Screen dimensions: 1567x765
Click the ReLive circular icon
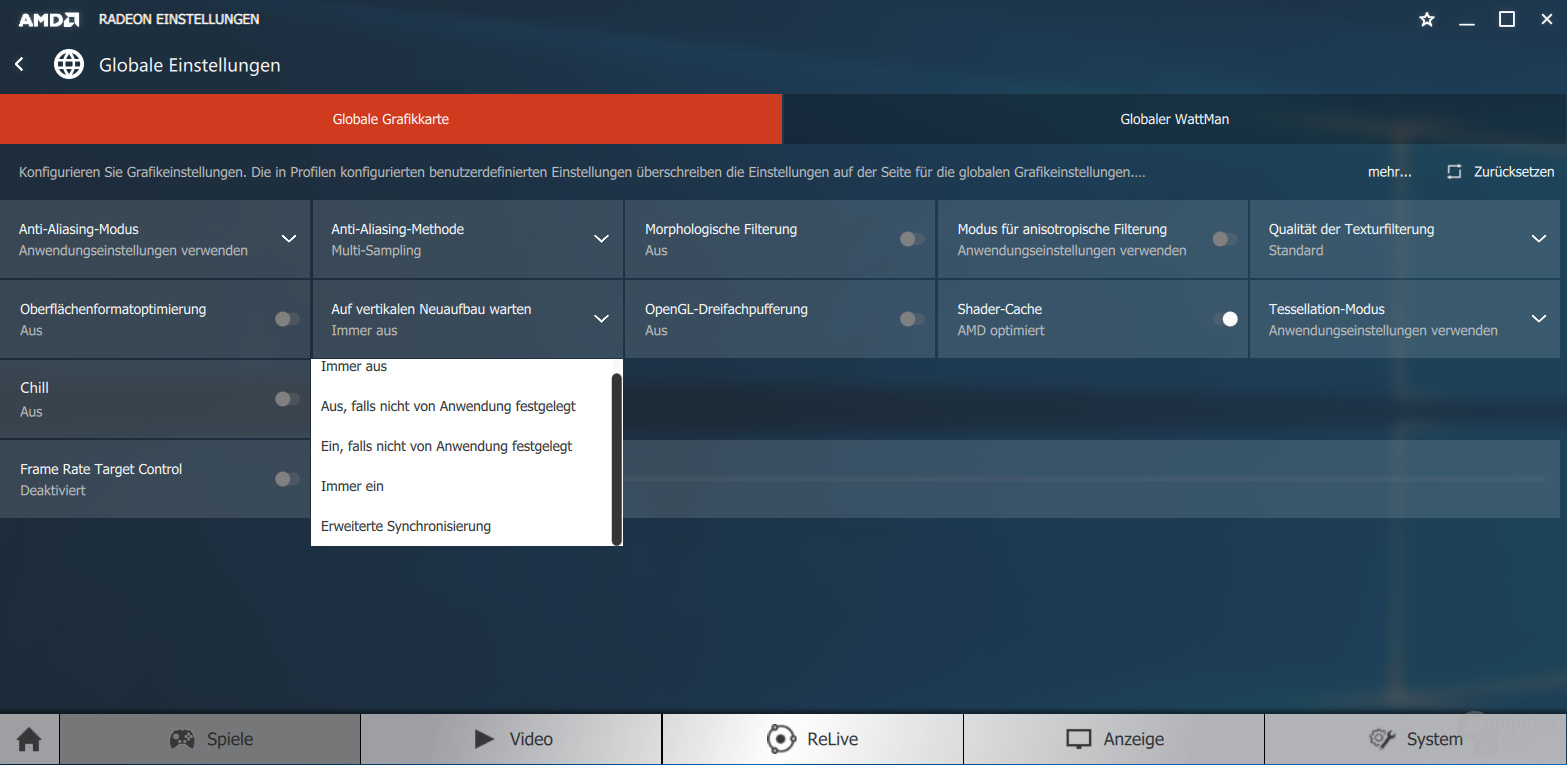point(780,740)
